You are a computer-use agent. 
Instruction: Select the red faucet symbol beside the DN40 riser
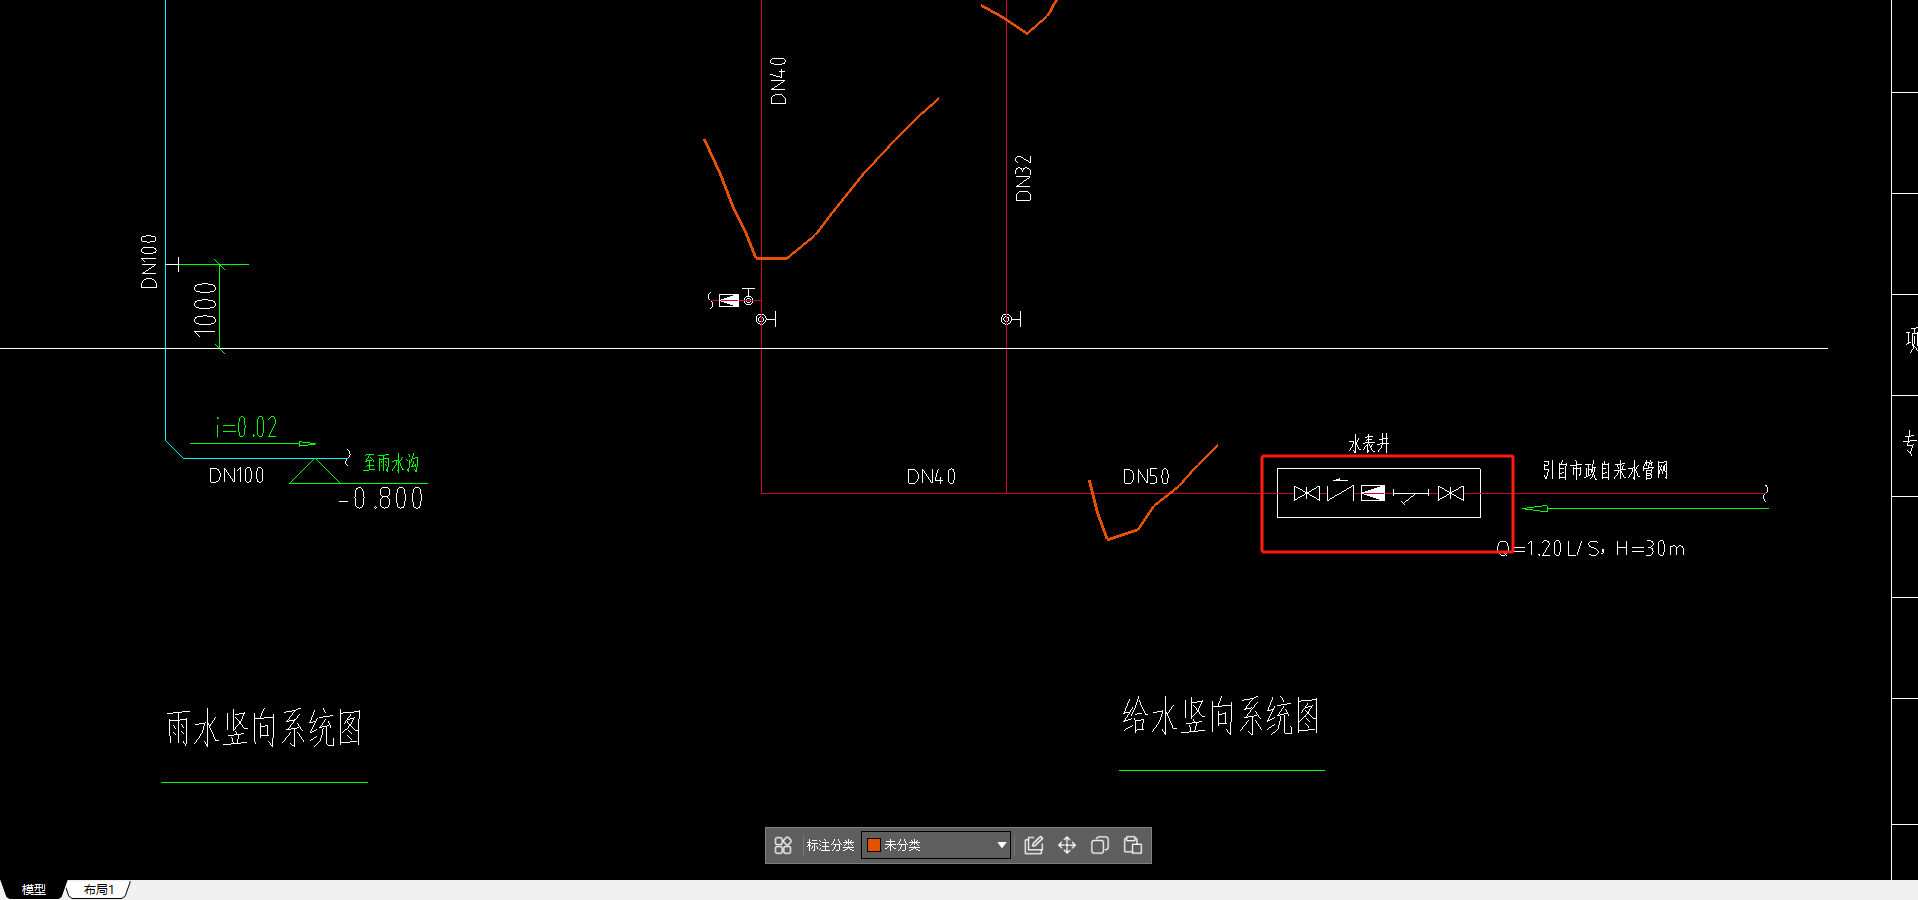[x=733, y=298]
